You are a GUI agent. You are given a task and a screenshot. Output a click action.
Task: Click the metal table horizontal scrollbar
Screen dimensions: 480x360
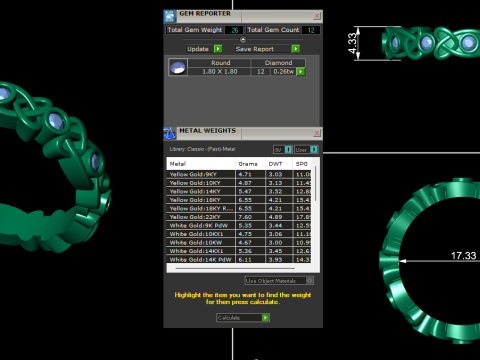click(x=235, y=268)
